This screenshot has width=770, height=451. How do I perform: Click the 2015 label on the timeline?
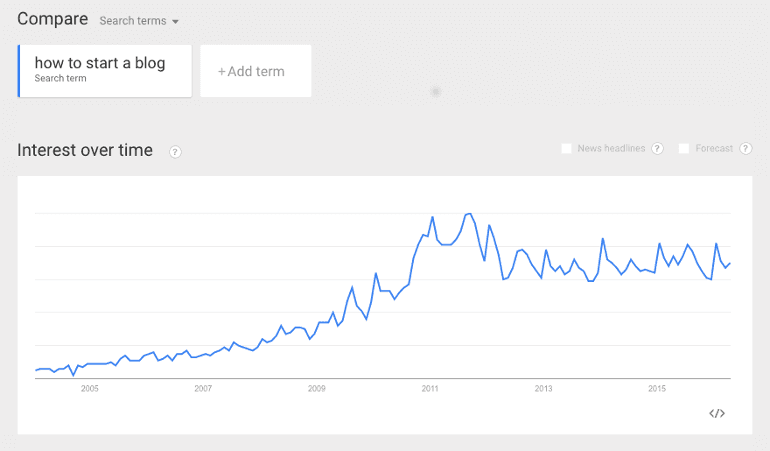[657, 388]
